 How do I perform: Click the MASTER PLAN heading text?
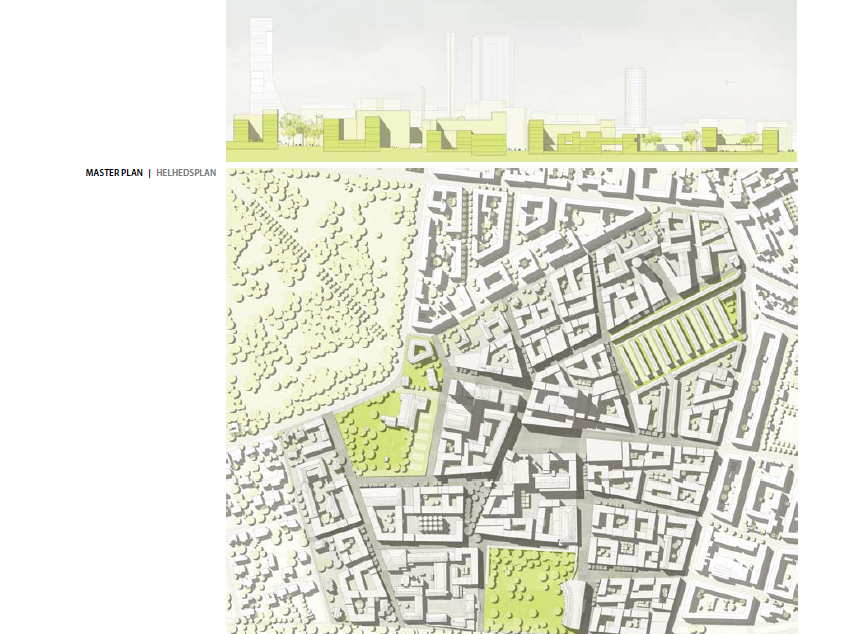[x=115, y=173]
